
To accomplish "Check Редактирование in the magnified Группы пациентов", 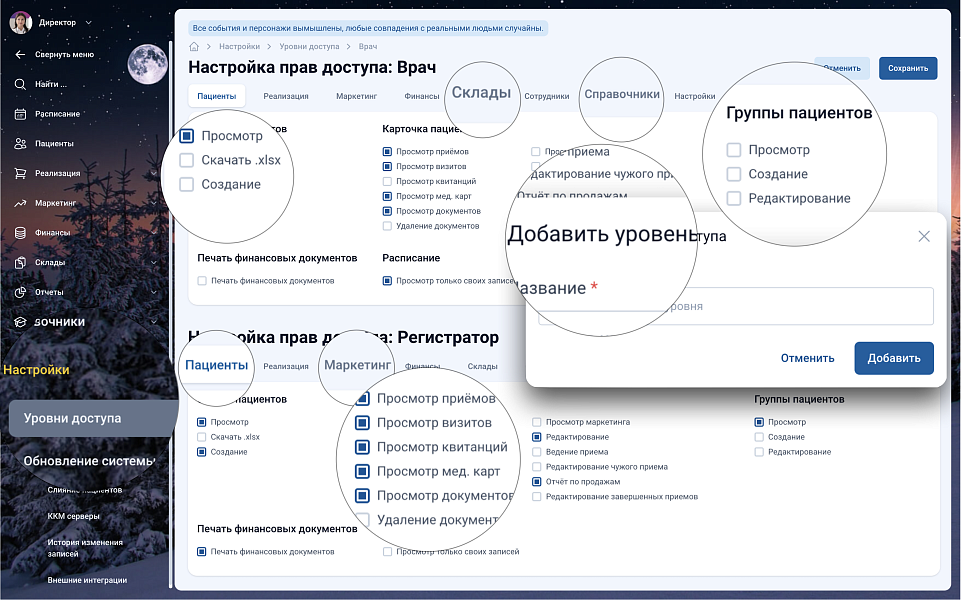I will (734, 198).
